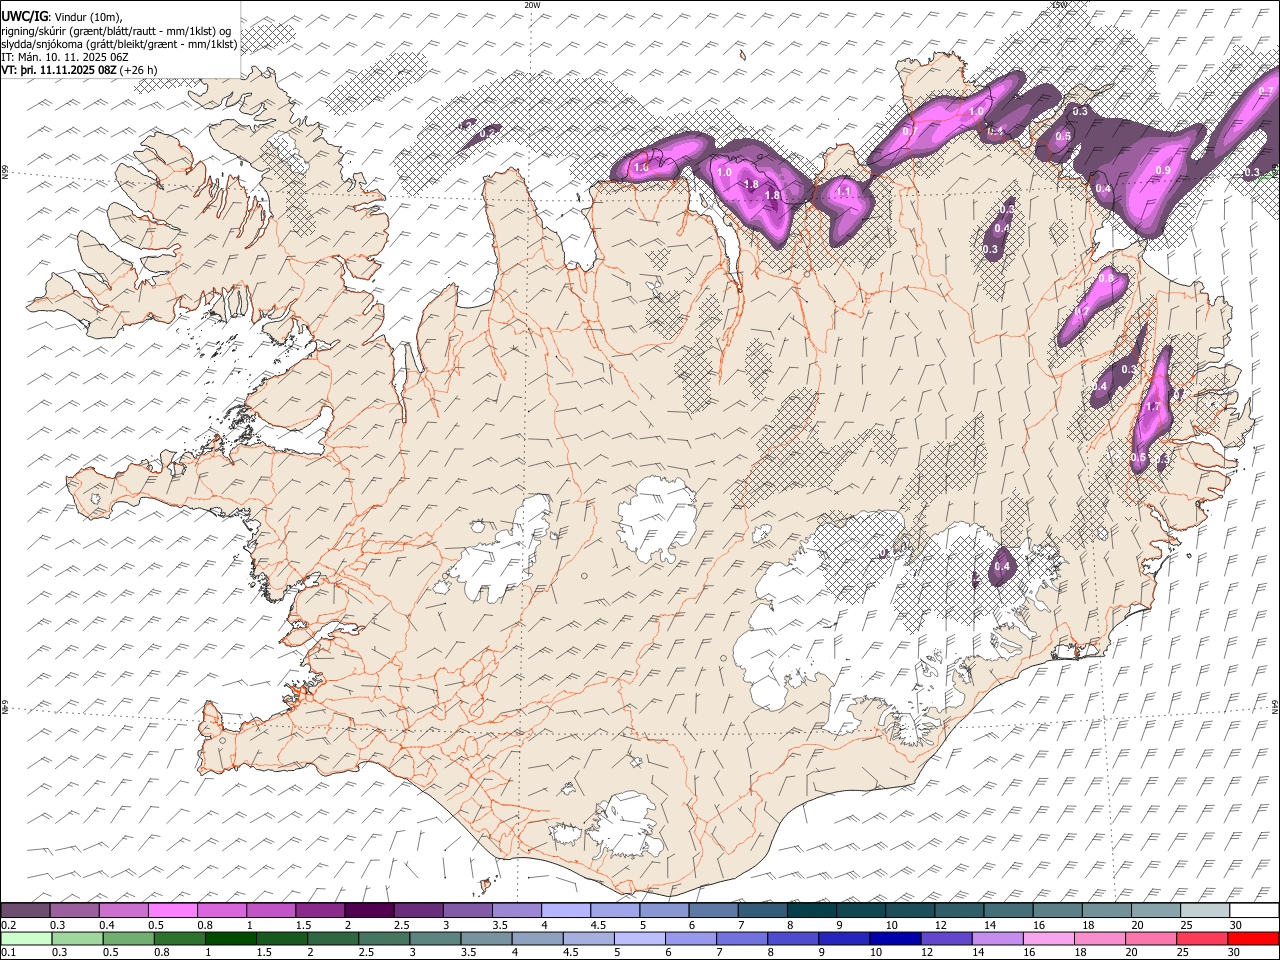This screenshot has width=1280, height=960.
Task: Click the rigning/skúrir legend description line
Action: pyautogui.click(x=115, y=30)
